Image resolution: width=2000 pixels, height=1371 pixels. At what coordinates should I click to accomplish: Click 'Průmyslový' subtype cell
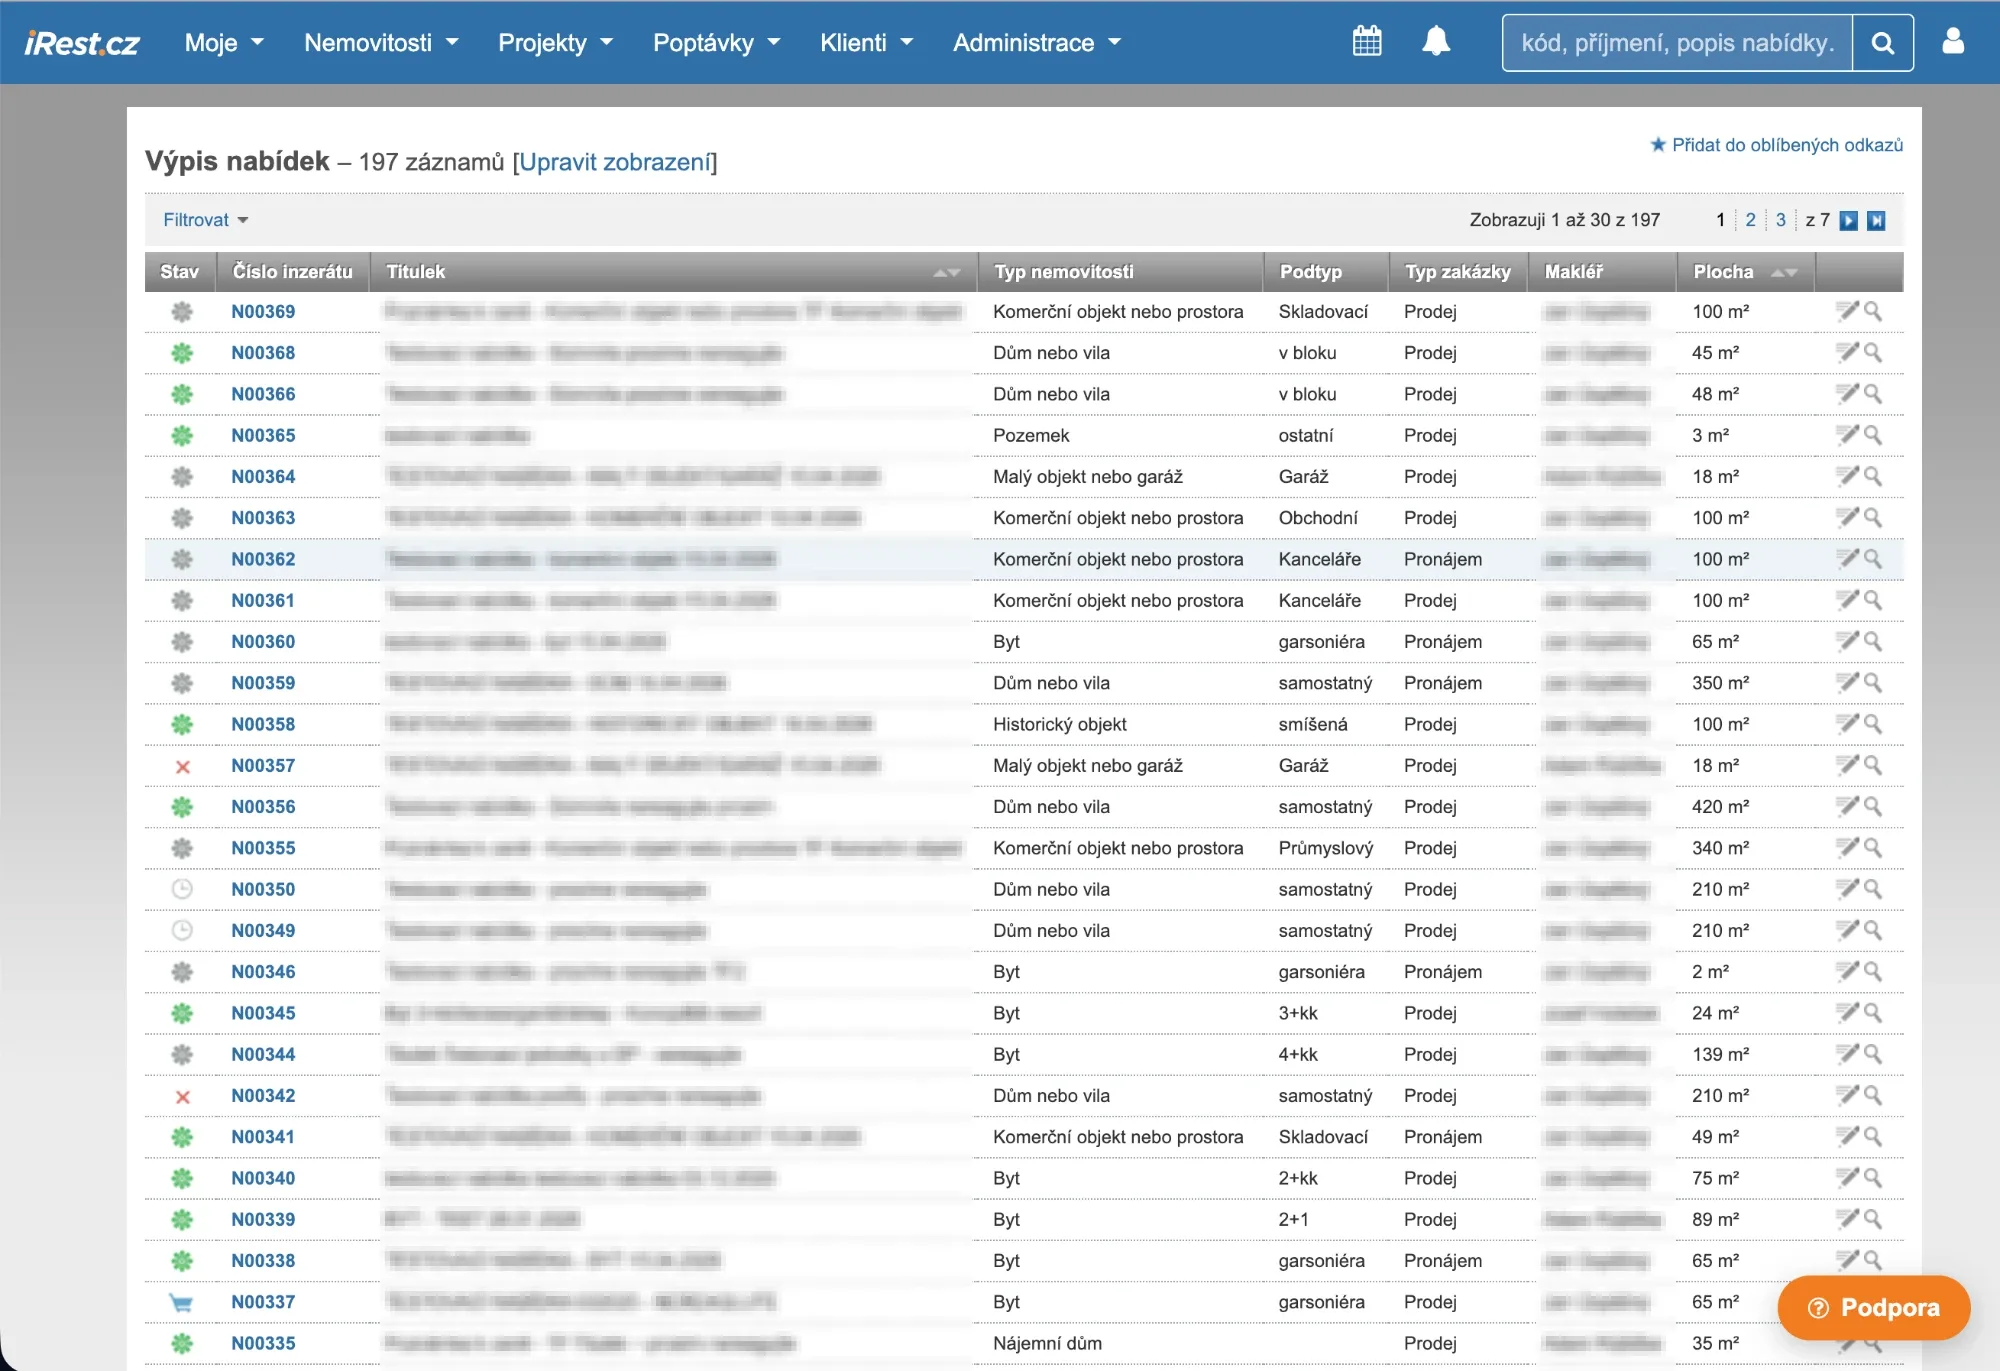tap(1325, 848)
